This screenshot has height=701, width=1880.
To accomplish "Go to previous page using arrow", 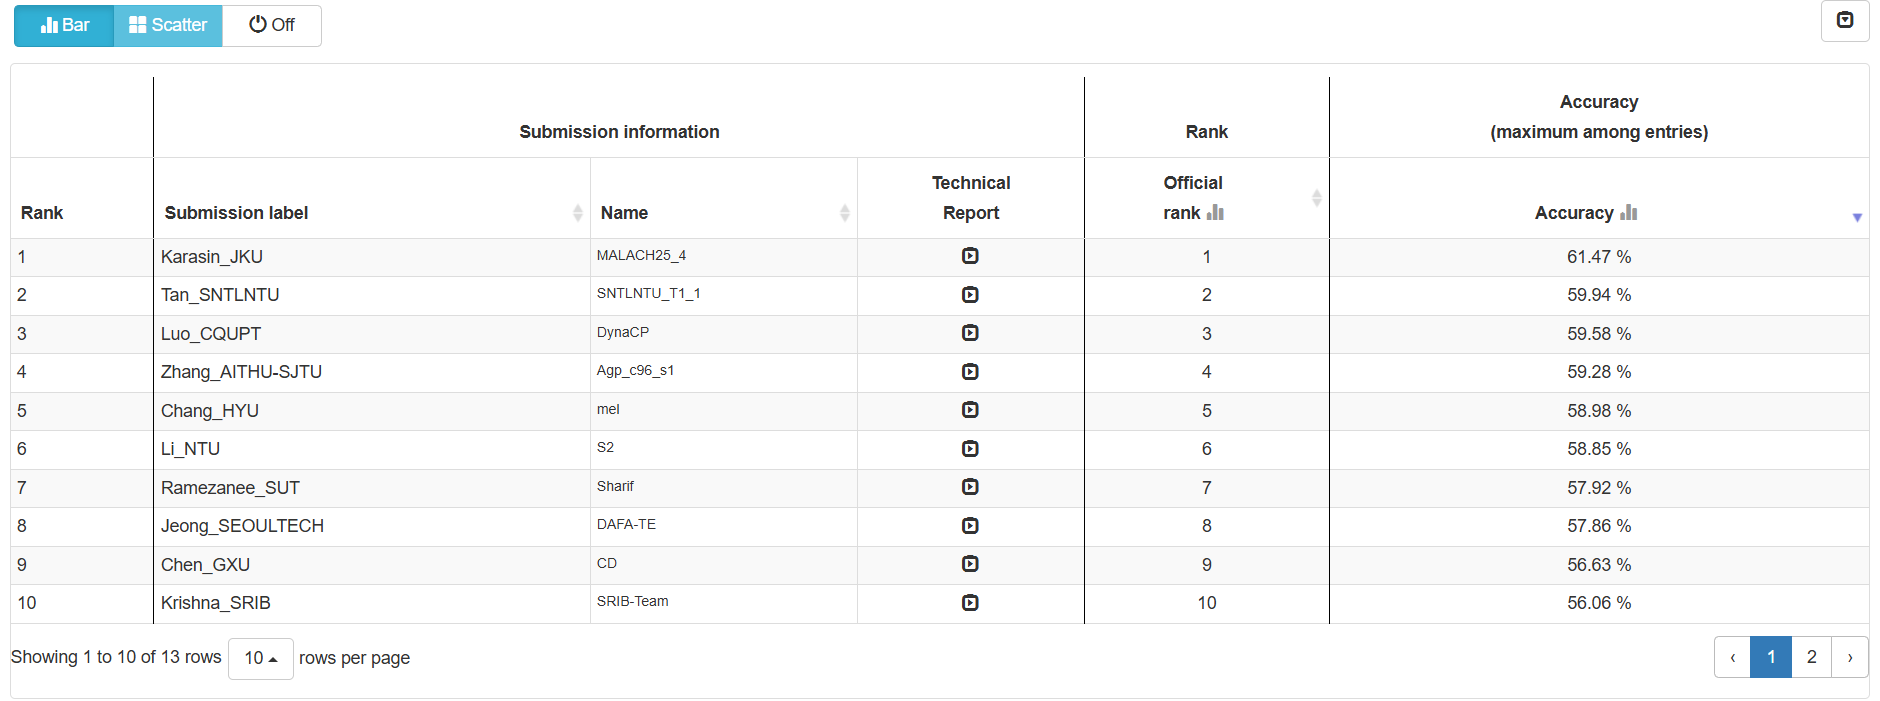I will 1732,657.
